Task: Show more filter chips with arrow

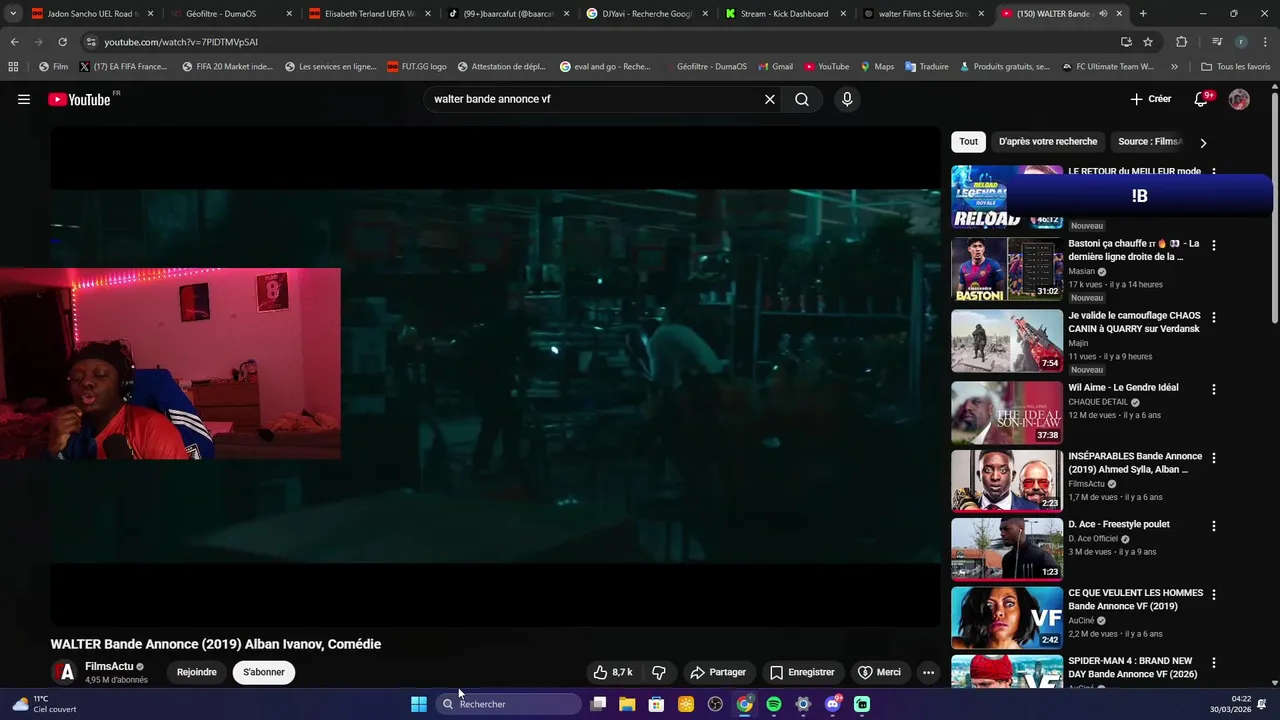Action: [x=1203, y=142]
